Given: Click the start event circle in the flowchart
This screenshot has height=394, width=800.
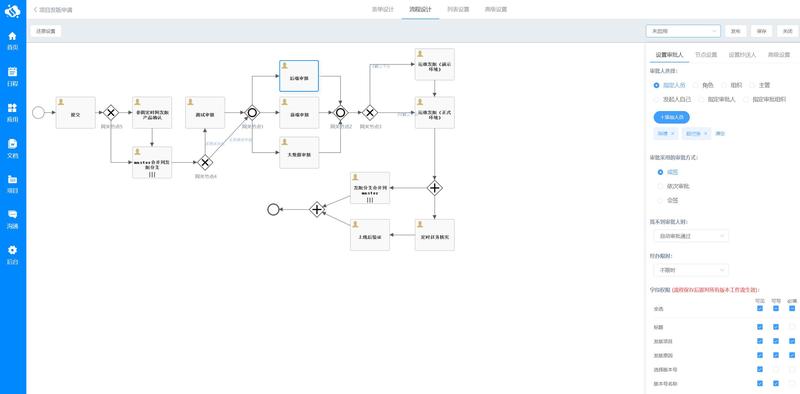Looking at the screenshot, I should pos(38,112).
